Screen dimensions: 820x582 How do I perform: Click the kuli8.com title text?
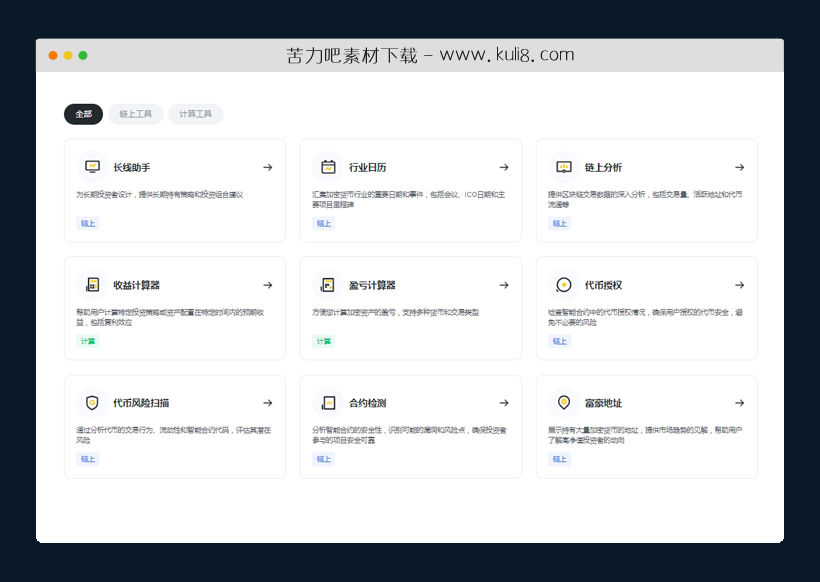coord(410,55)
